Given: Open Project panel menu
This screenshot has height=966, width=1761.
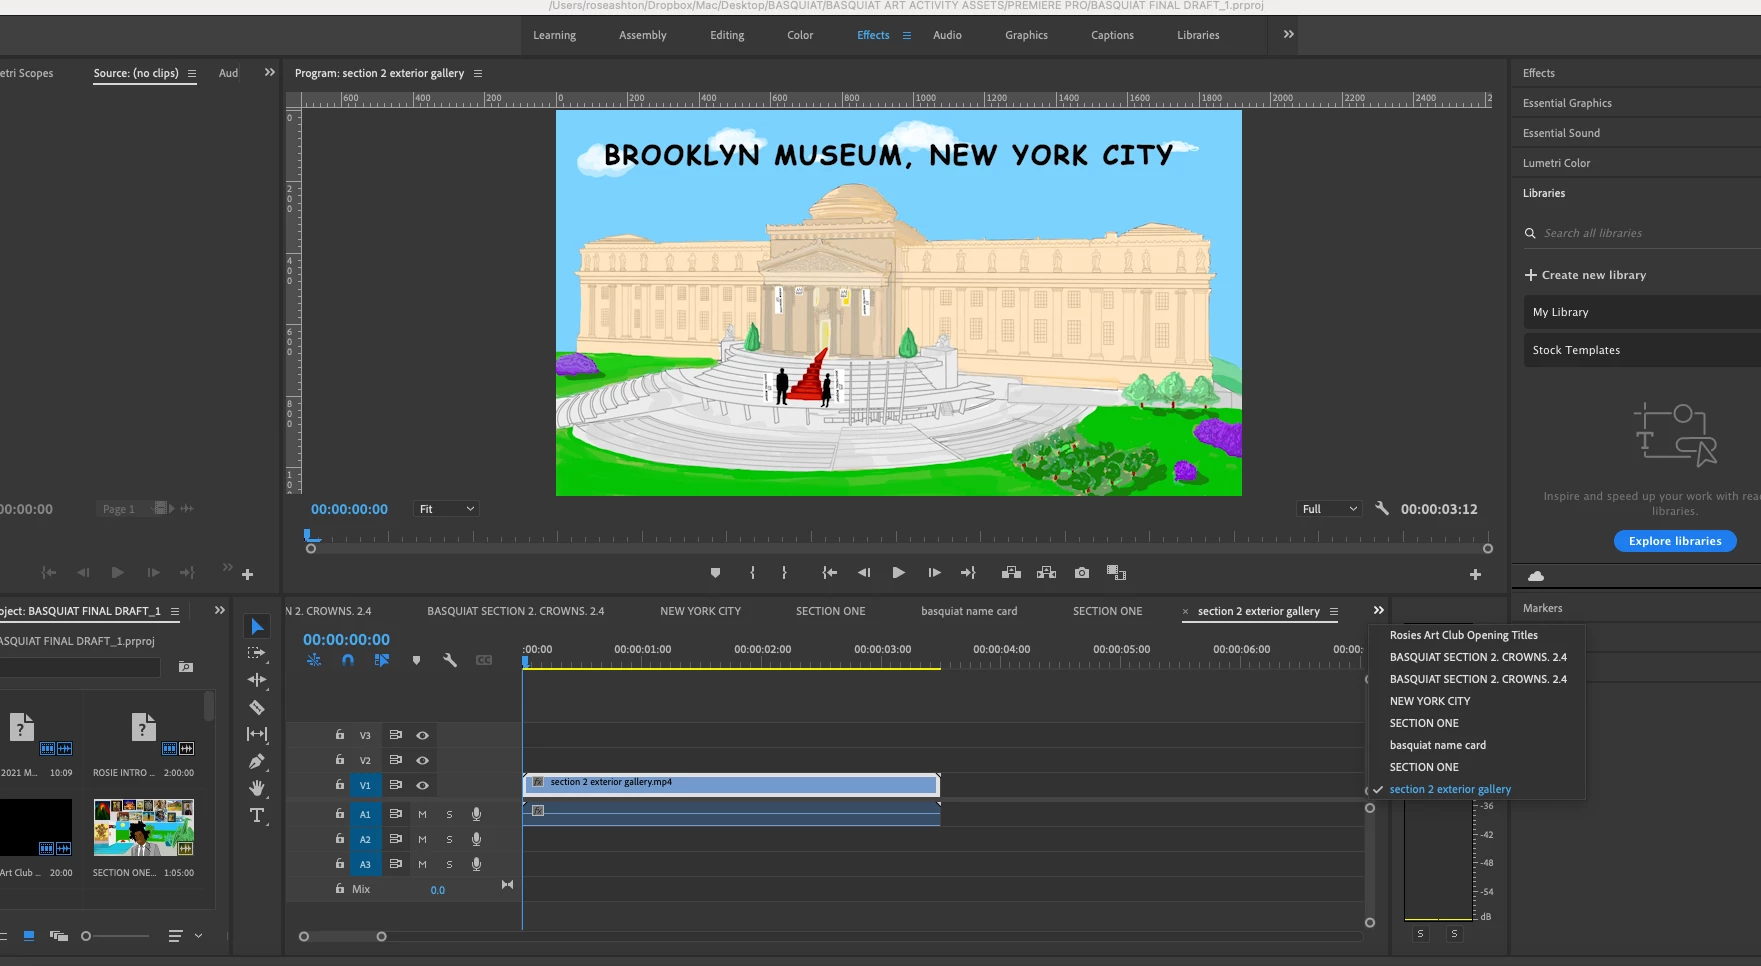Looking at the screenshot, I should (175, 611).
